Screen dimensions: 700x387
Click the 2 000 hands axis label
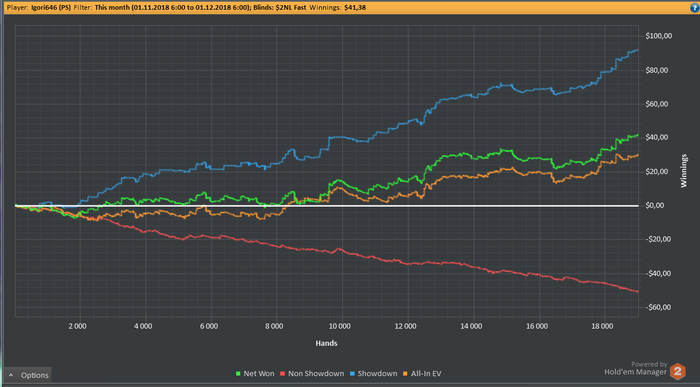tap(77, 326)
